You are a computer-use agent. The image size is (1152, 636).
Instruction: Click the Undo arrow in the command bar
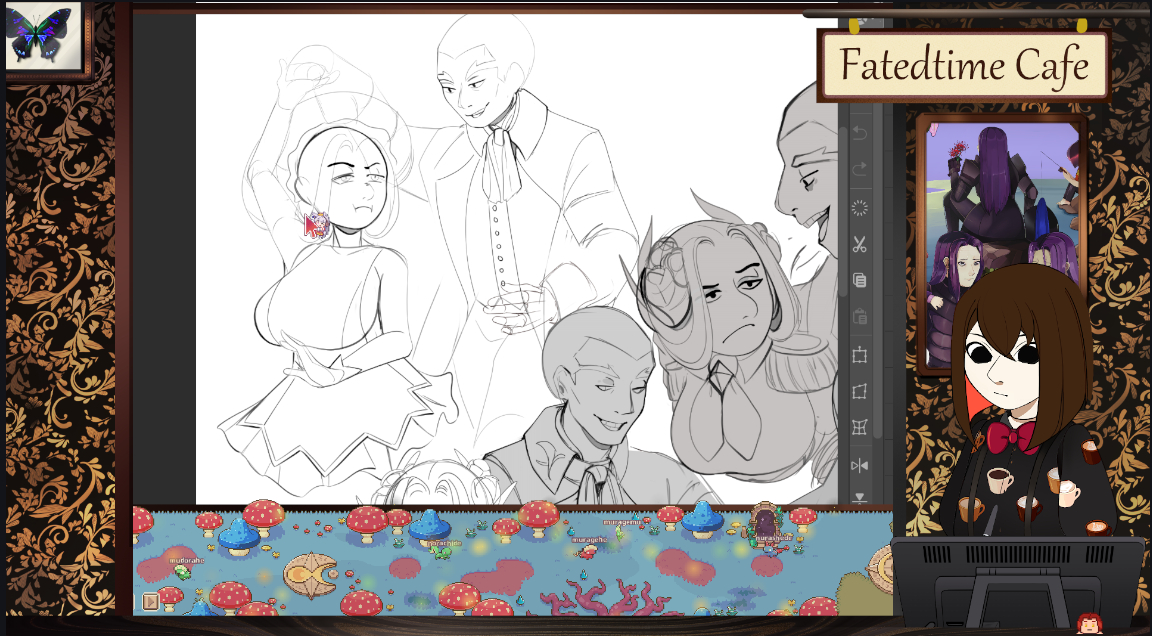(x=859, y=134)
